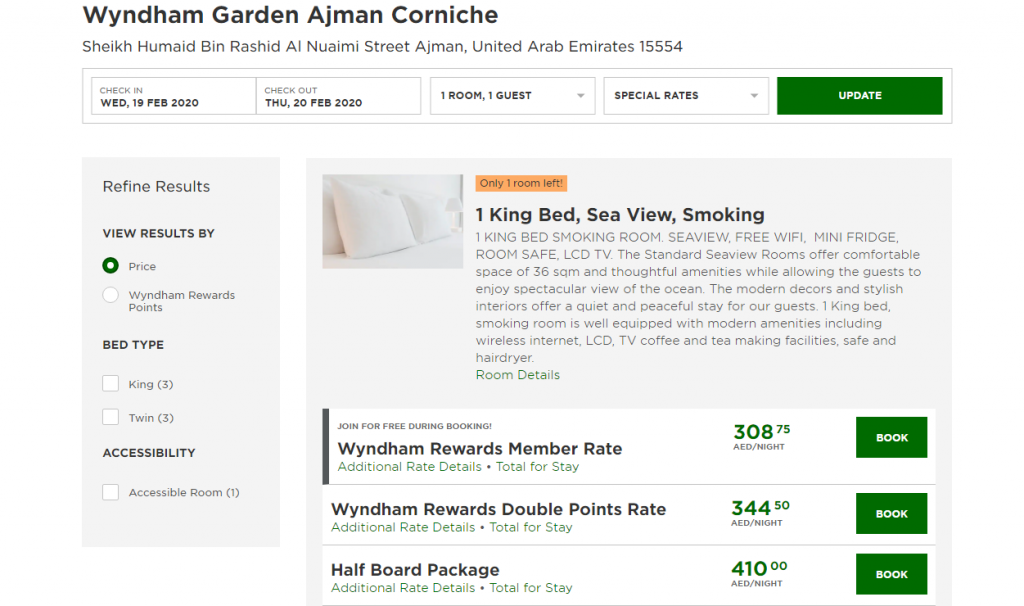Image resolution: width=1024 pixels, height=606 pixels.
Task: Tick the King bed type checkbox
Action: [x=111, y=384]
